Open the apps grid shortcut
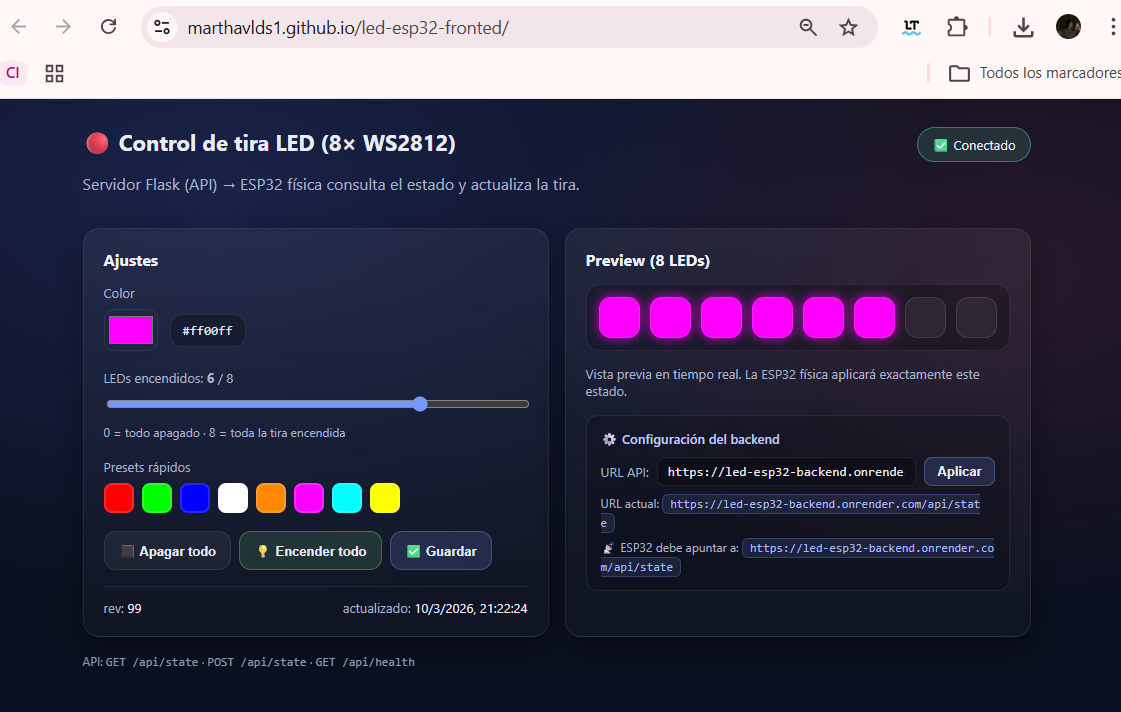Image resolution: width=1121 pixels, height=712 pixels. (x=54, y=74)
